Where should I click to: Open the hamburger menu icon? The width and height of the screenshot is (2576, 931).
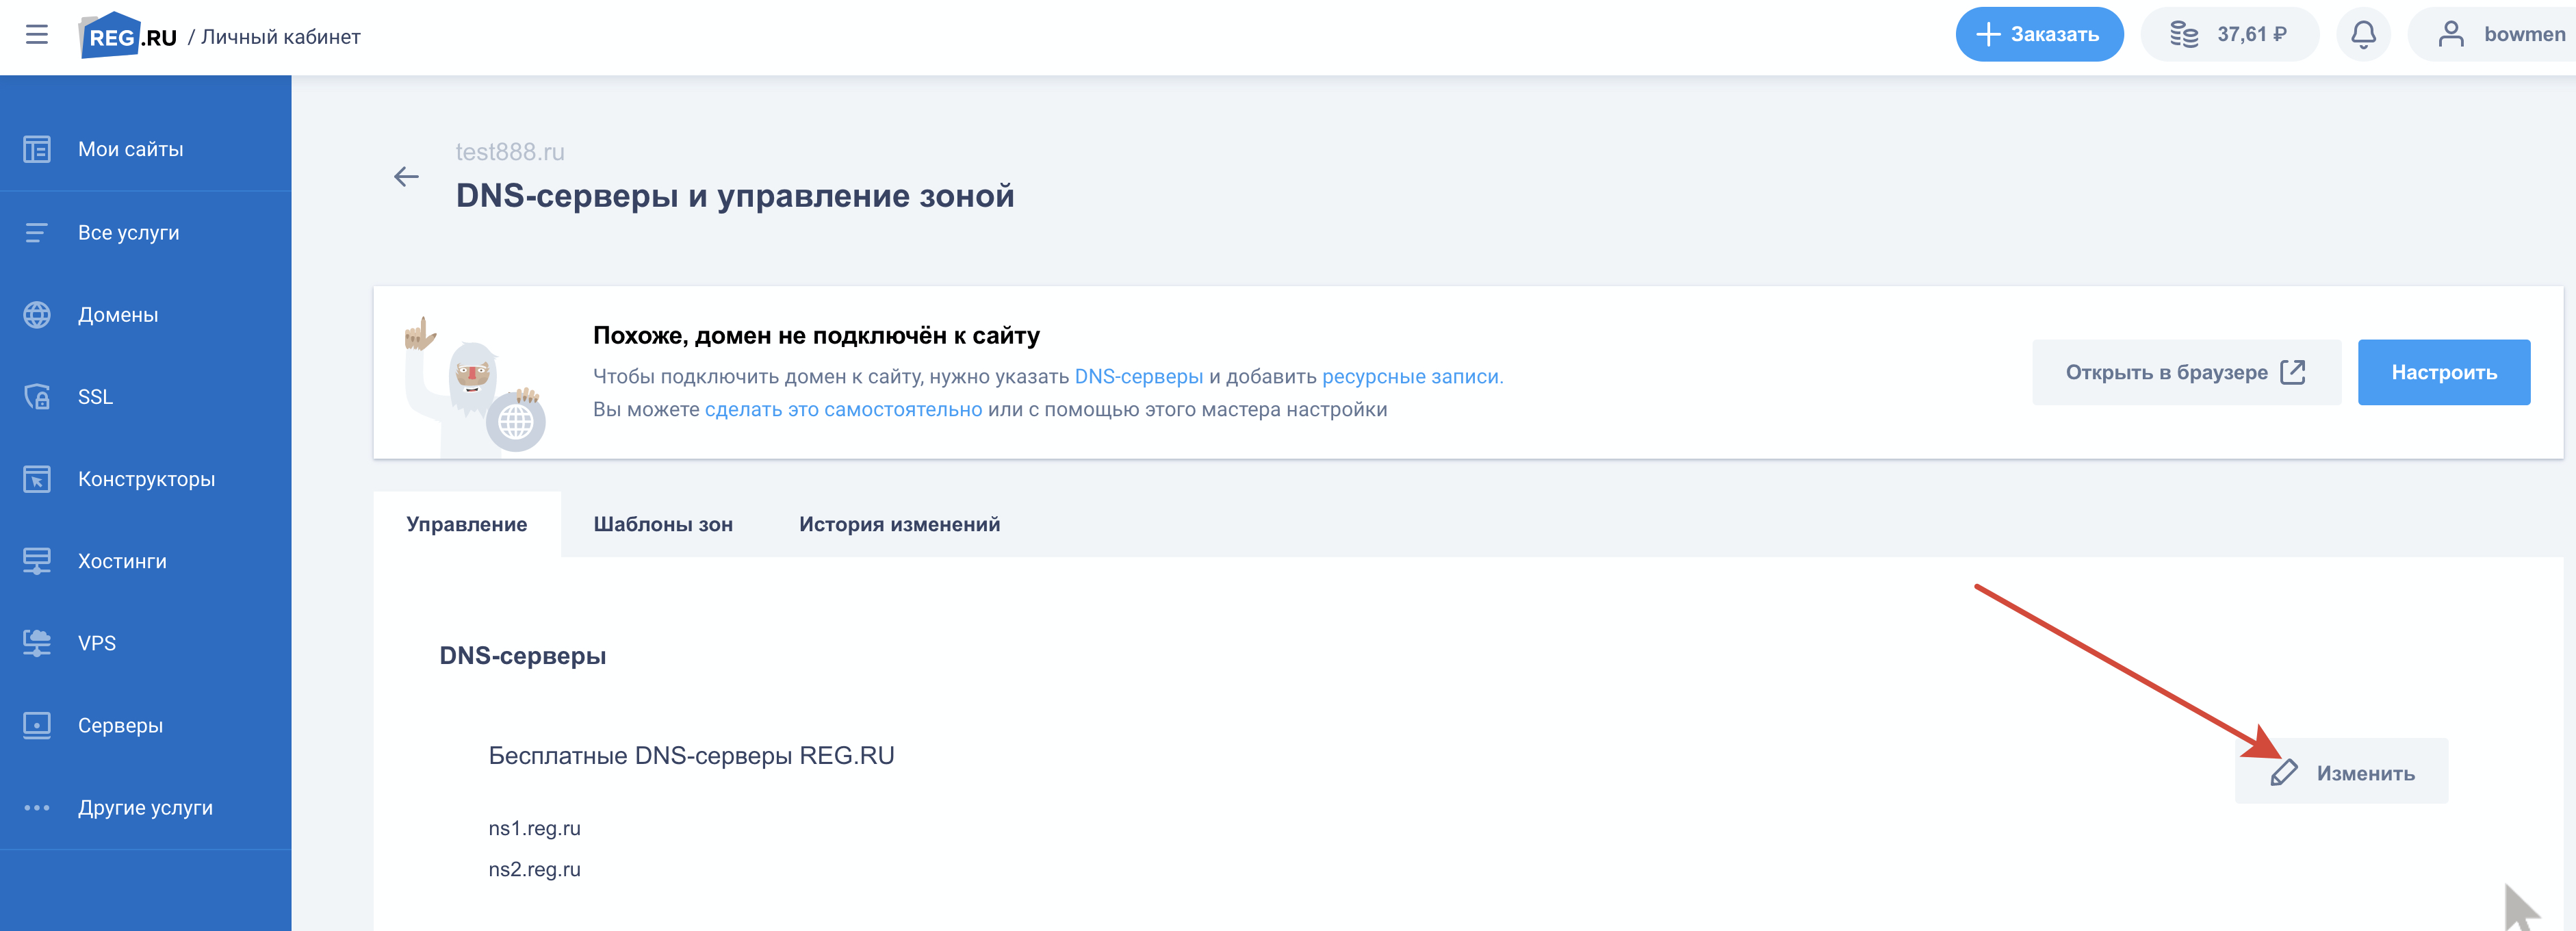click(37, 35)
